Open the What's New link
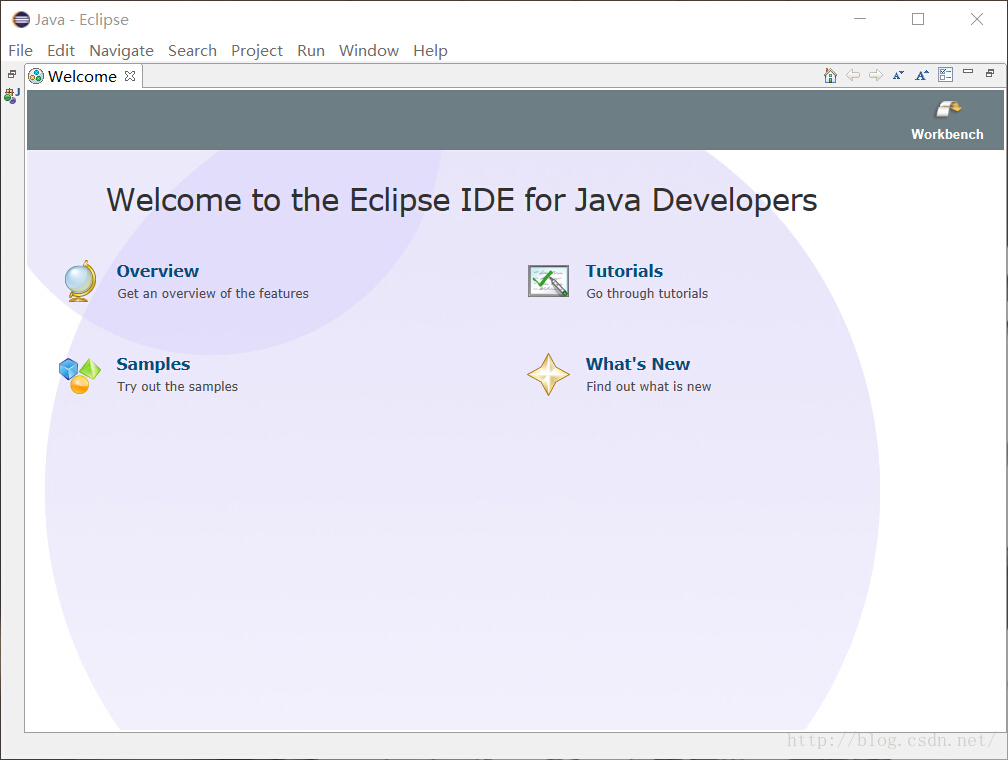 tap(638, 364)
